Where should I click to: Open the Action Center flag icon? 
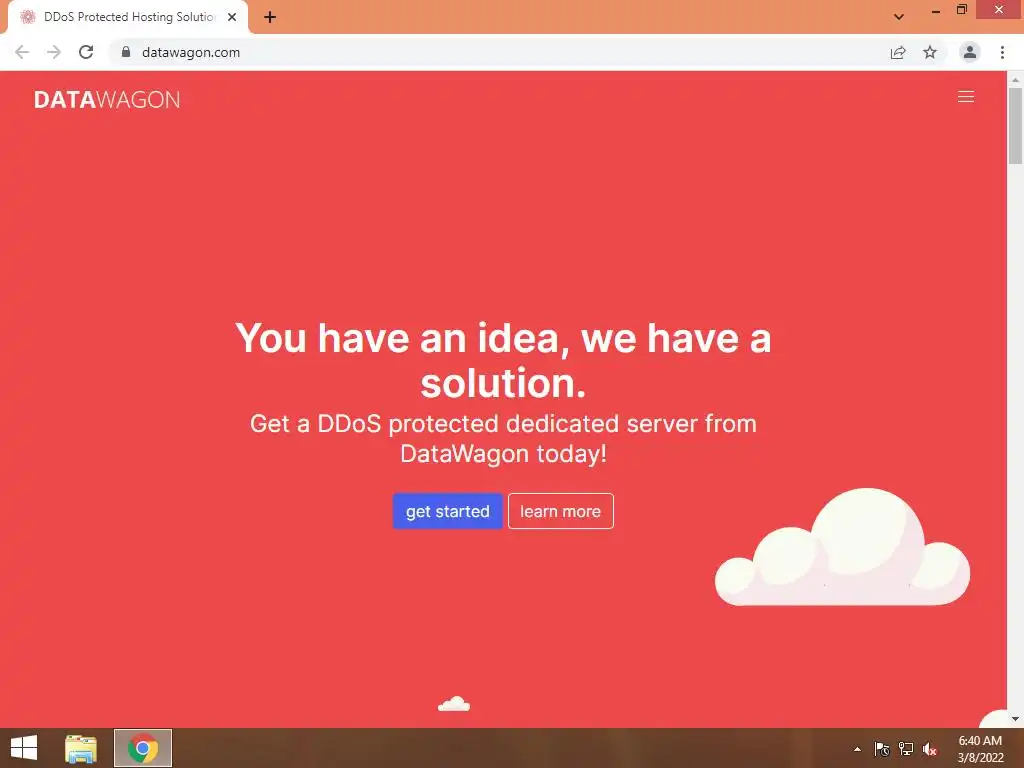(x=882, y=749)
